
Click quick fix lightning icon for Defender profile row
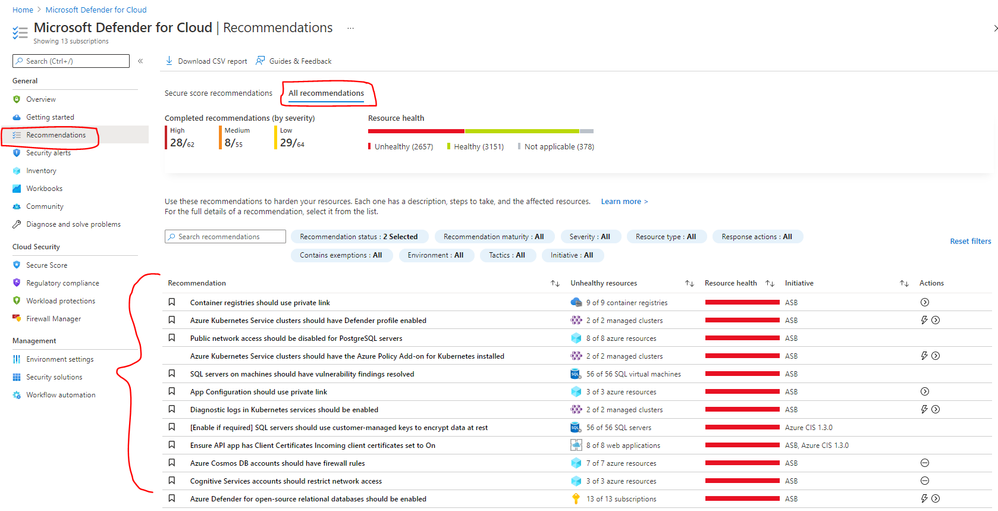(925, 320)
